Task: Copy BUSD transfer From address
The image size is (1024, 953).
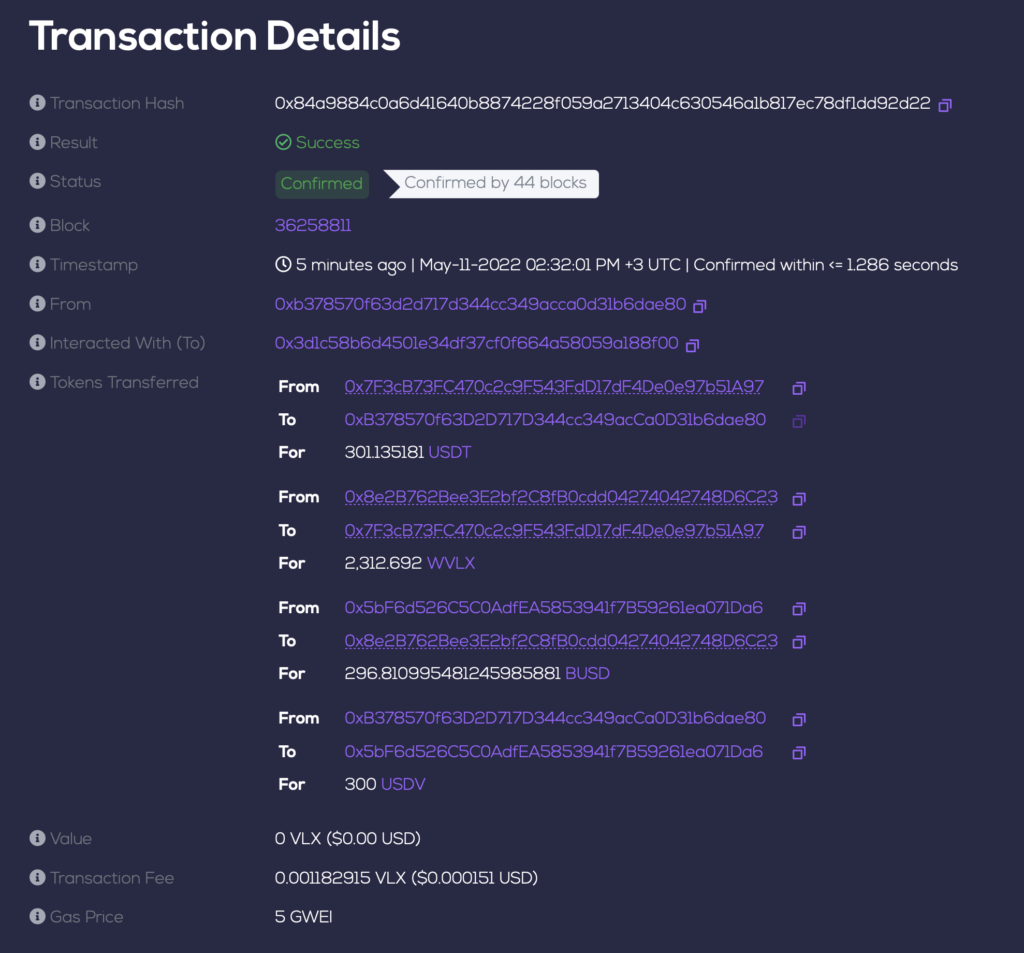Action: pos(799,608)
